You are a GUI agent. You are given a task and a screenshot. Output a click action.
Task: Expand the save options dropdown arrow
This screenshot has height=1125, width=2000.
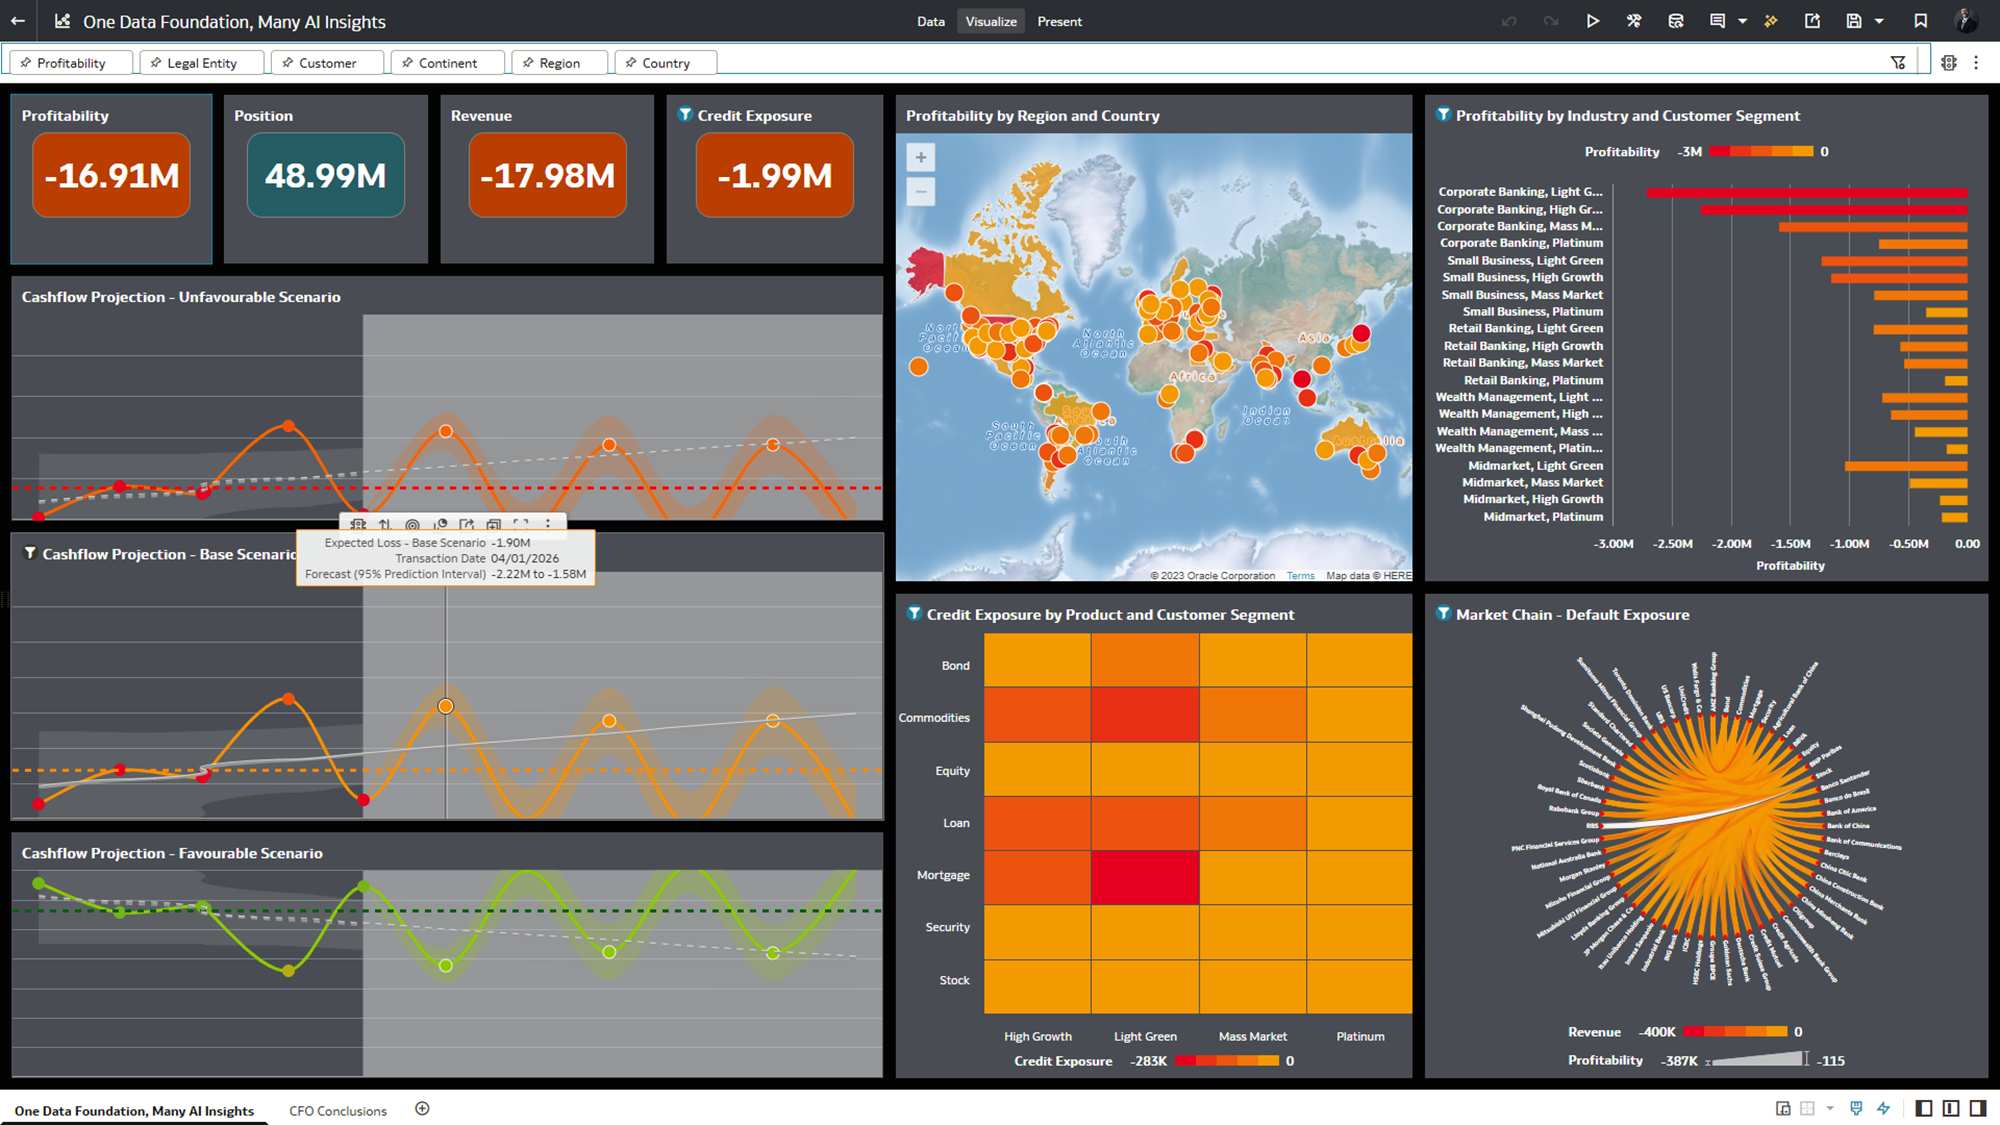[1879, 21]
